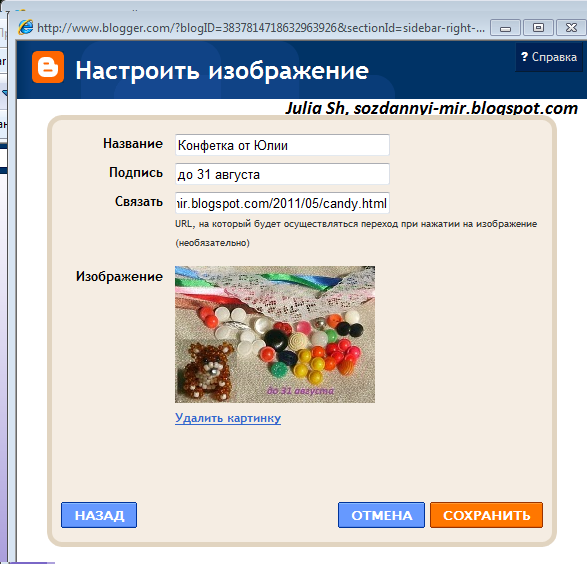Screen dimensions: 587x564
Task: Click the (необязательно) note text
Action: coord(212,243)
